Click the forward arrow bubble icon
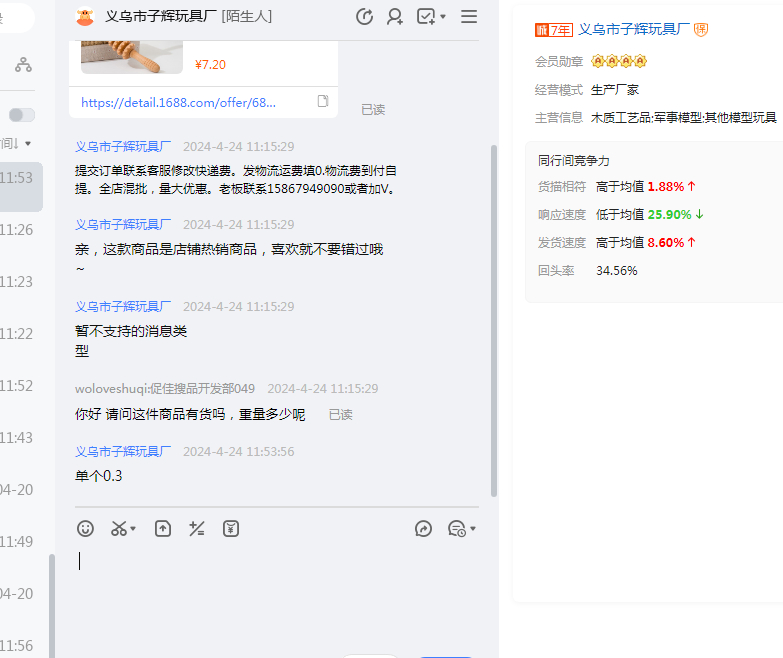Image resolution: width=783 pixels, height=658 pixels. [423, 528]
